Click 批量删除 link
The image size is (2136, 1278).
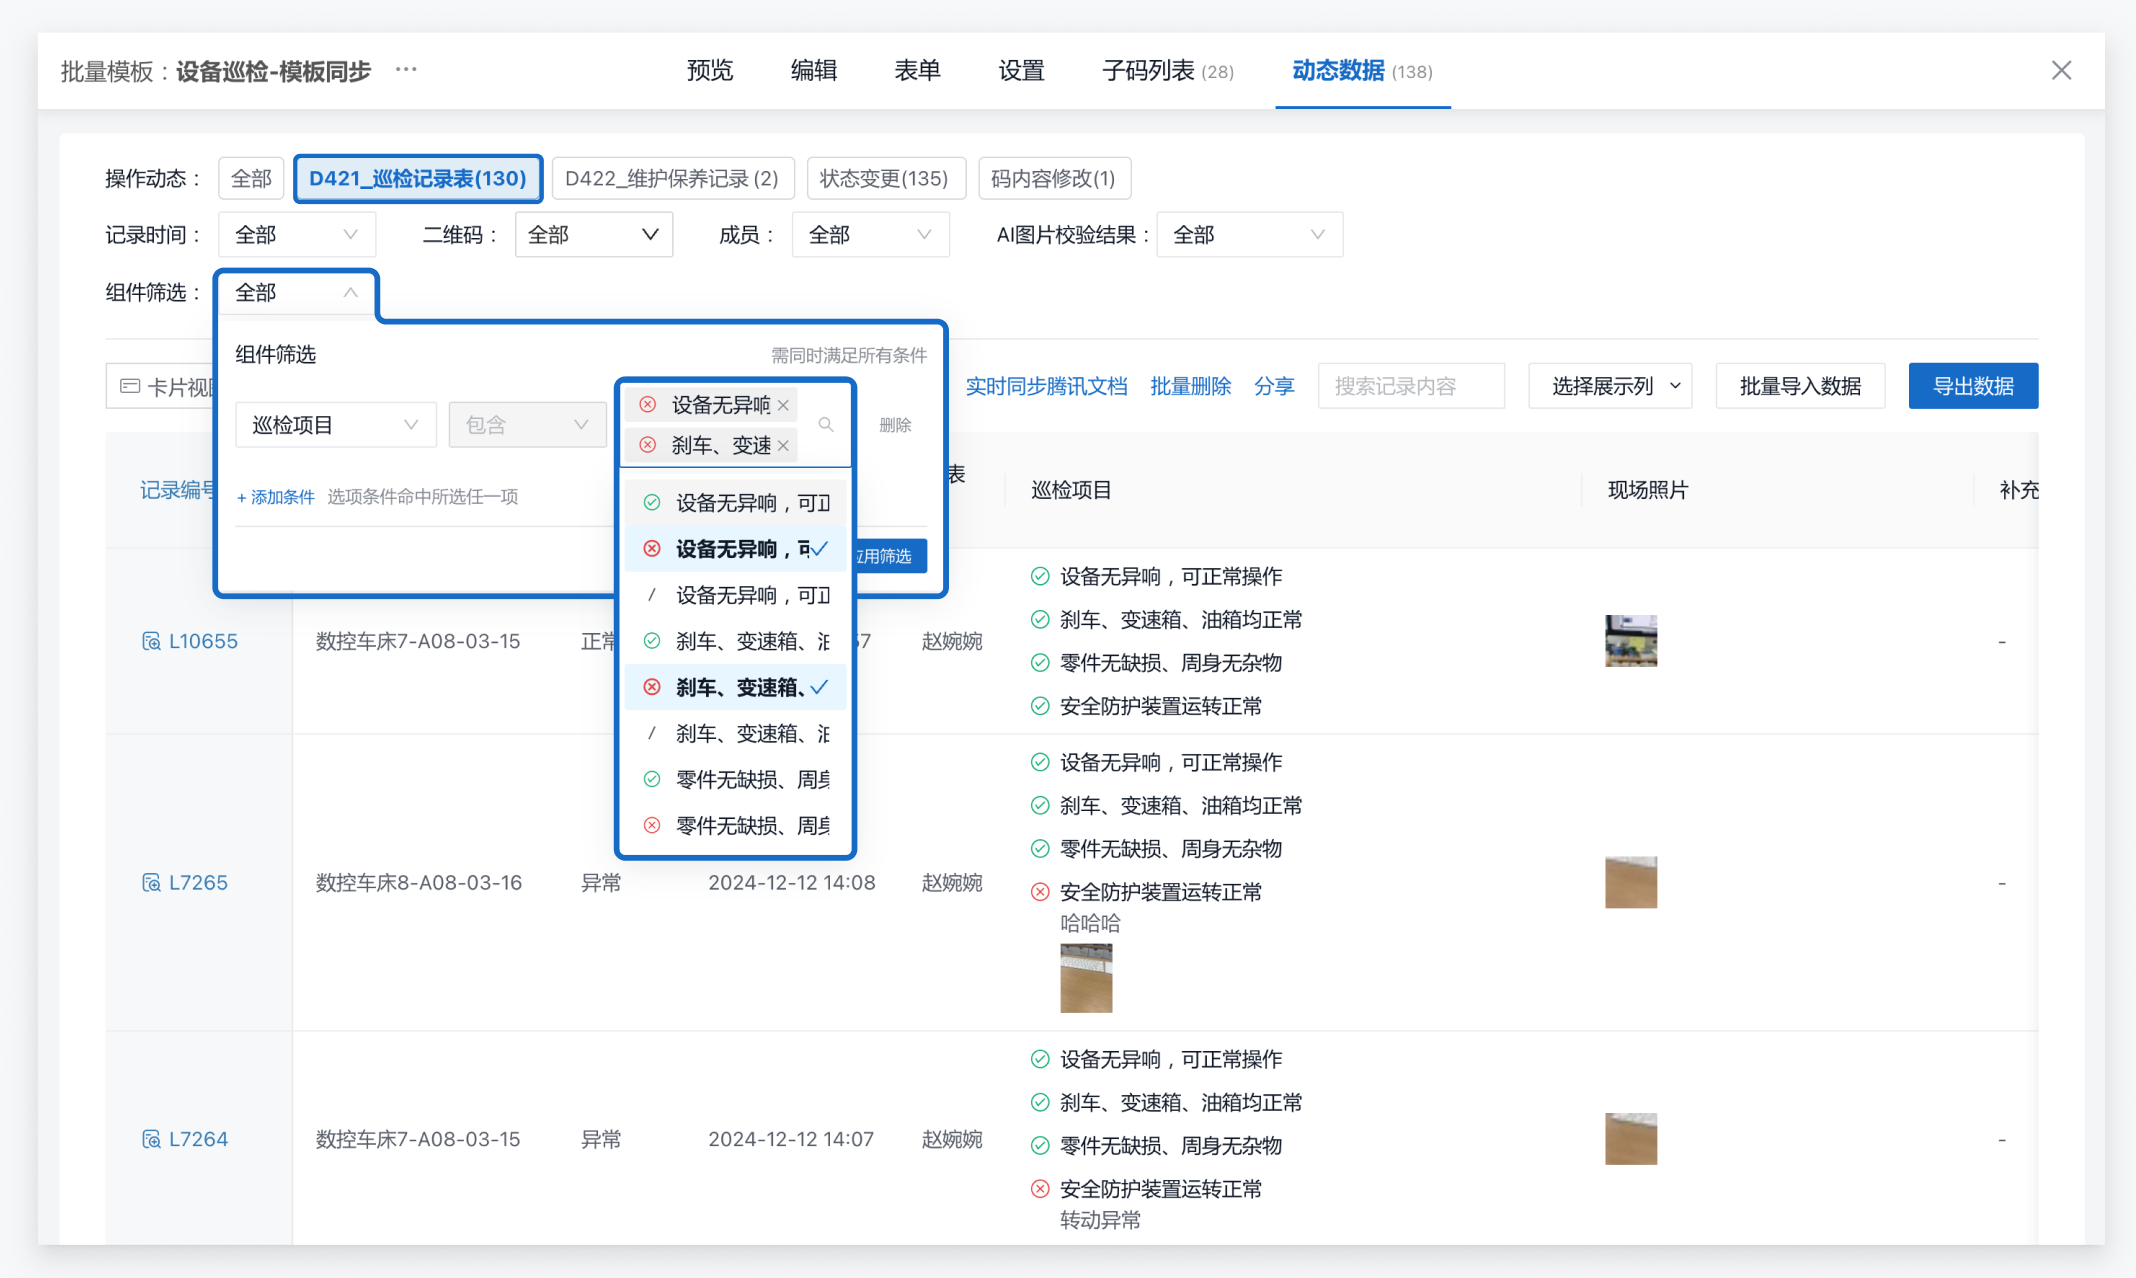[x=1190, y=386]
